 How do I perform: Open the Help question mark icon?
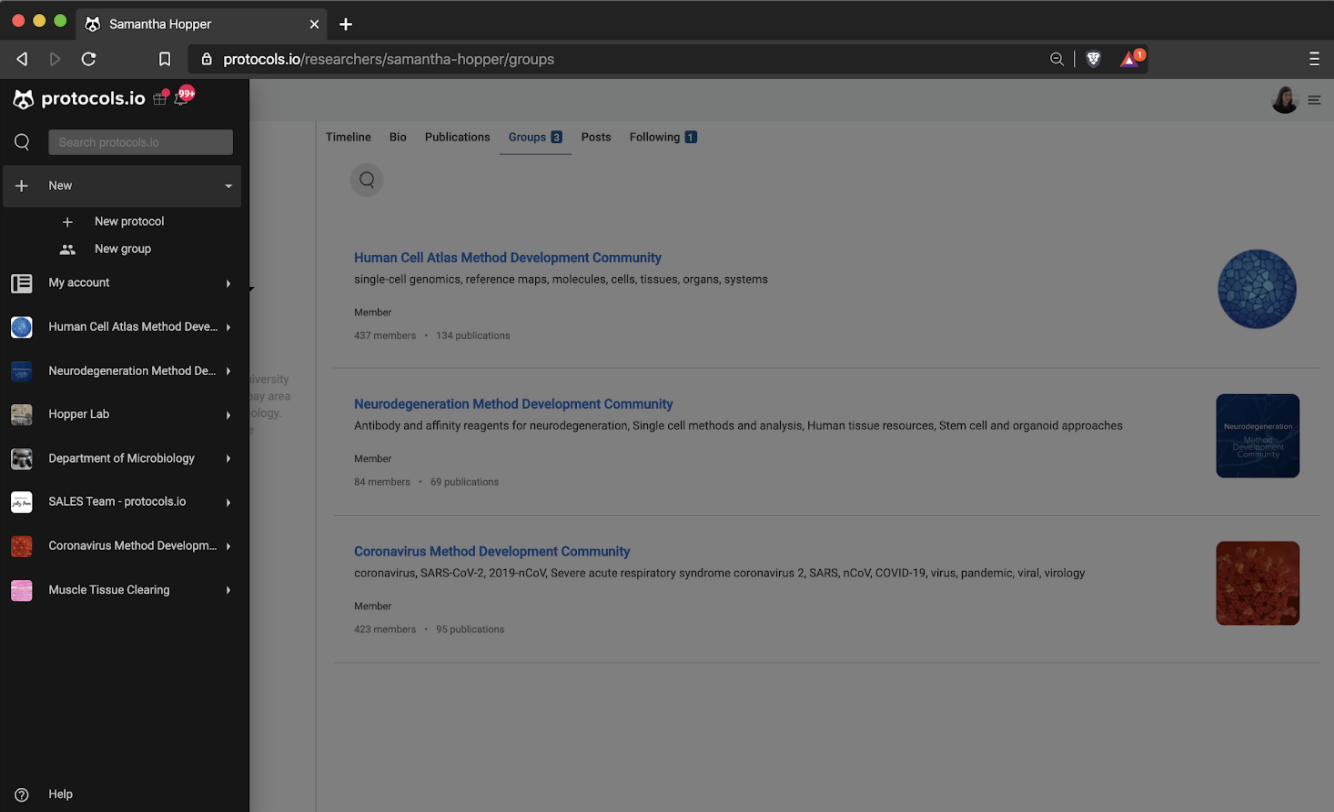click(22, 793)
